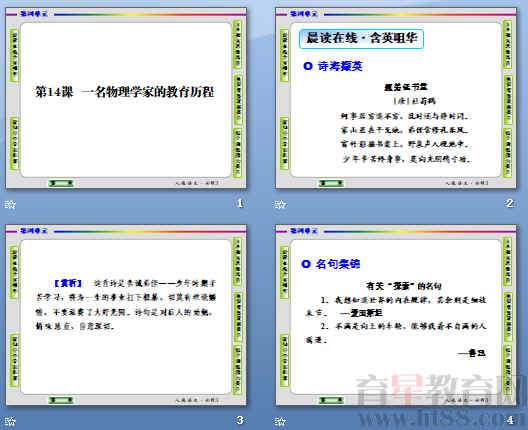The width and height of the screenshot is (528, 430).
Task: Click slide number 4 label
Action: point(510,420)
